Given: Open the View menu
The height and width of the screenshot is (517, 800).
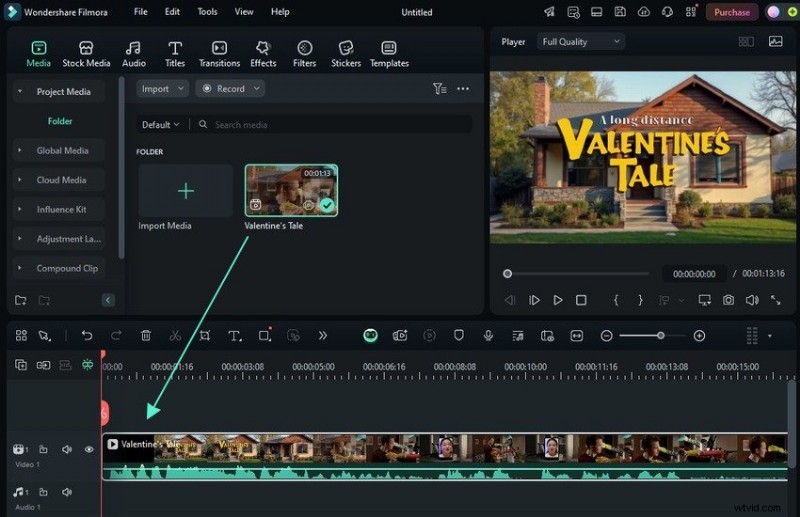Looking at the screenshot, I should pos(244,12).
